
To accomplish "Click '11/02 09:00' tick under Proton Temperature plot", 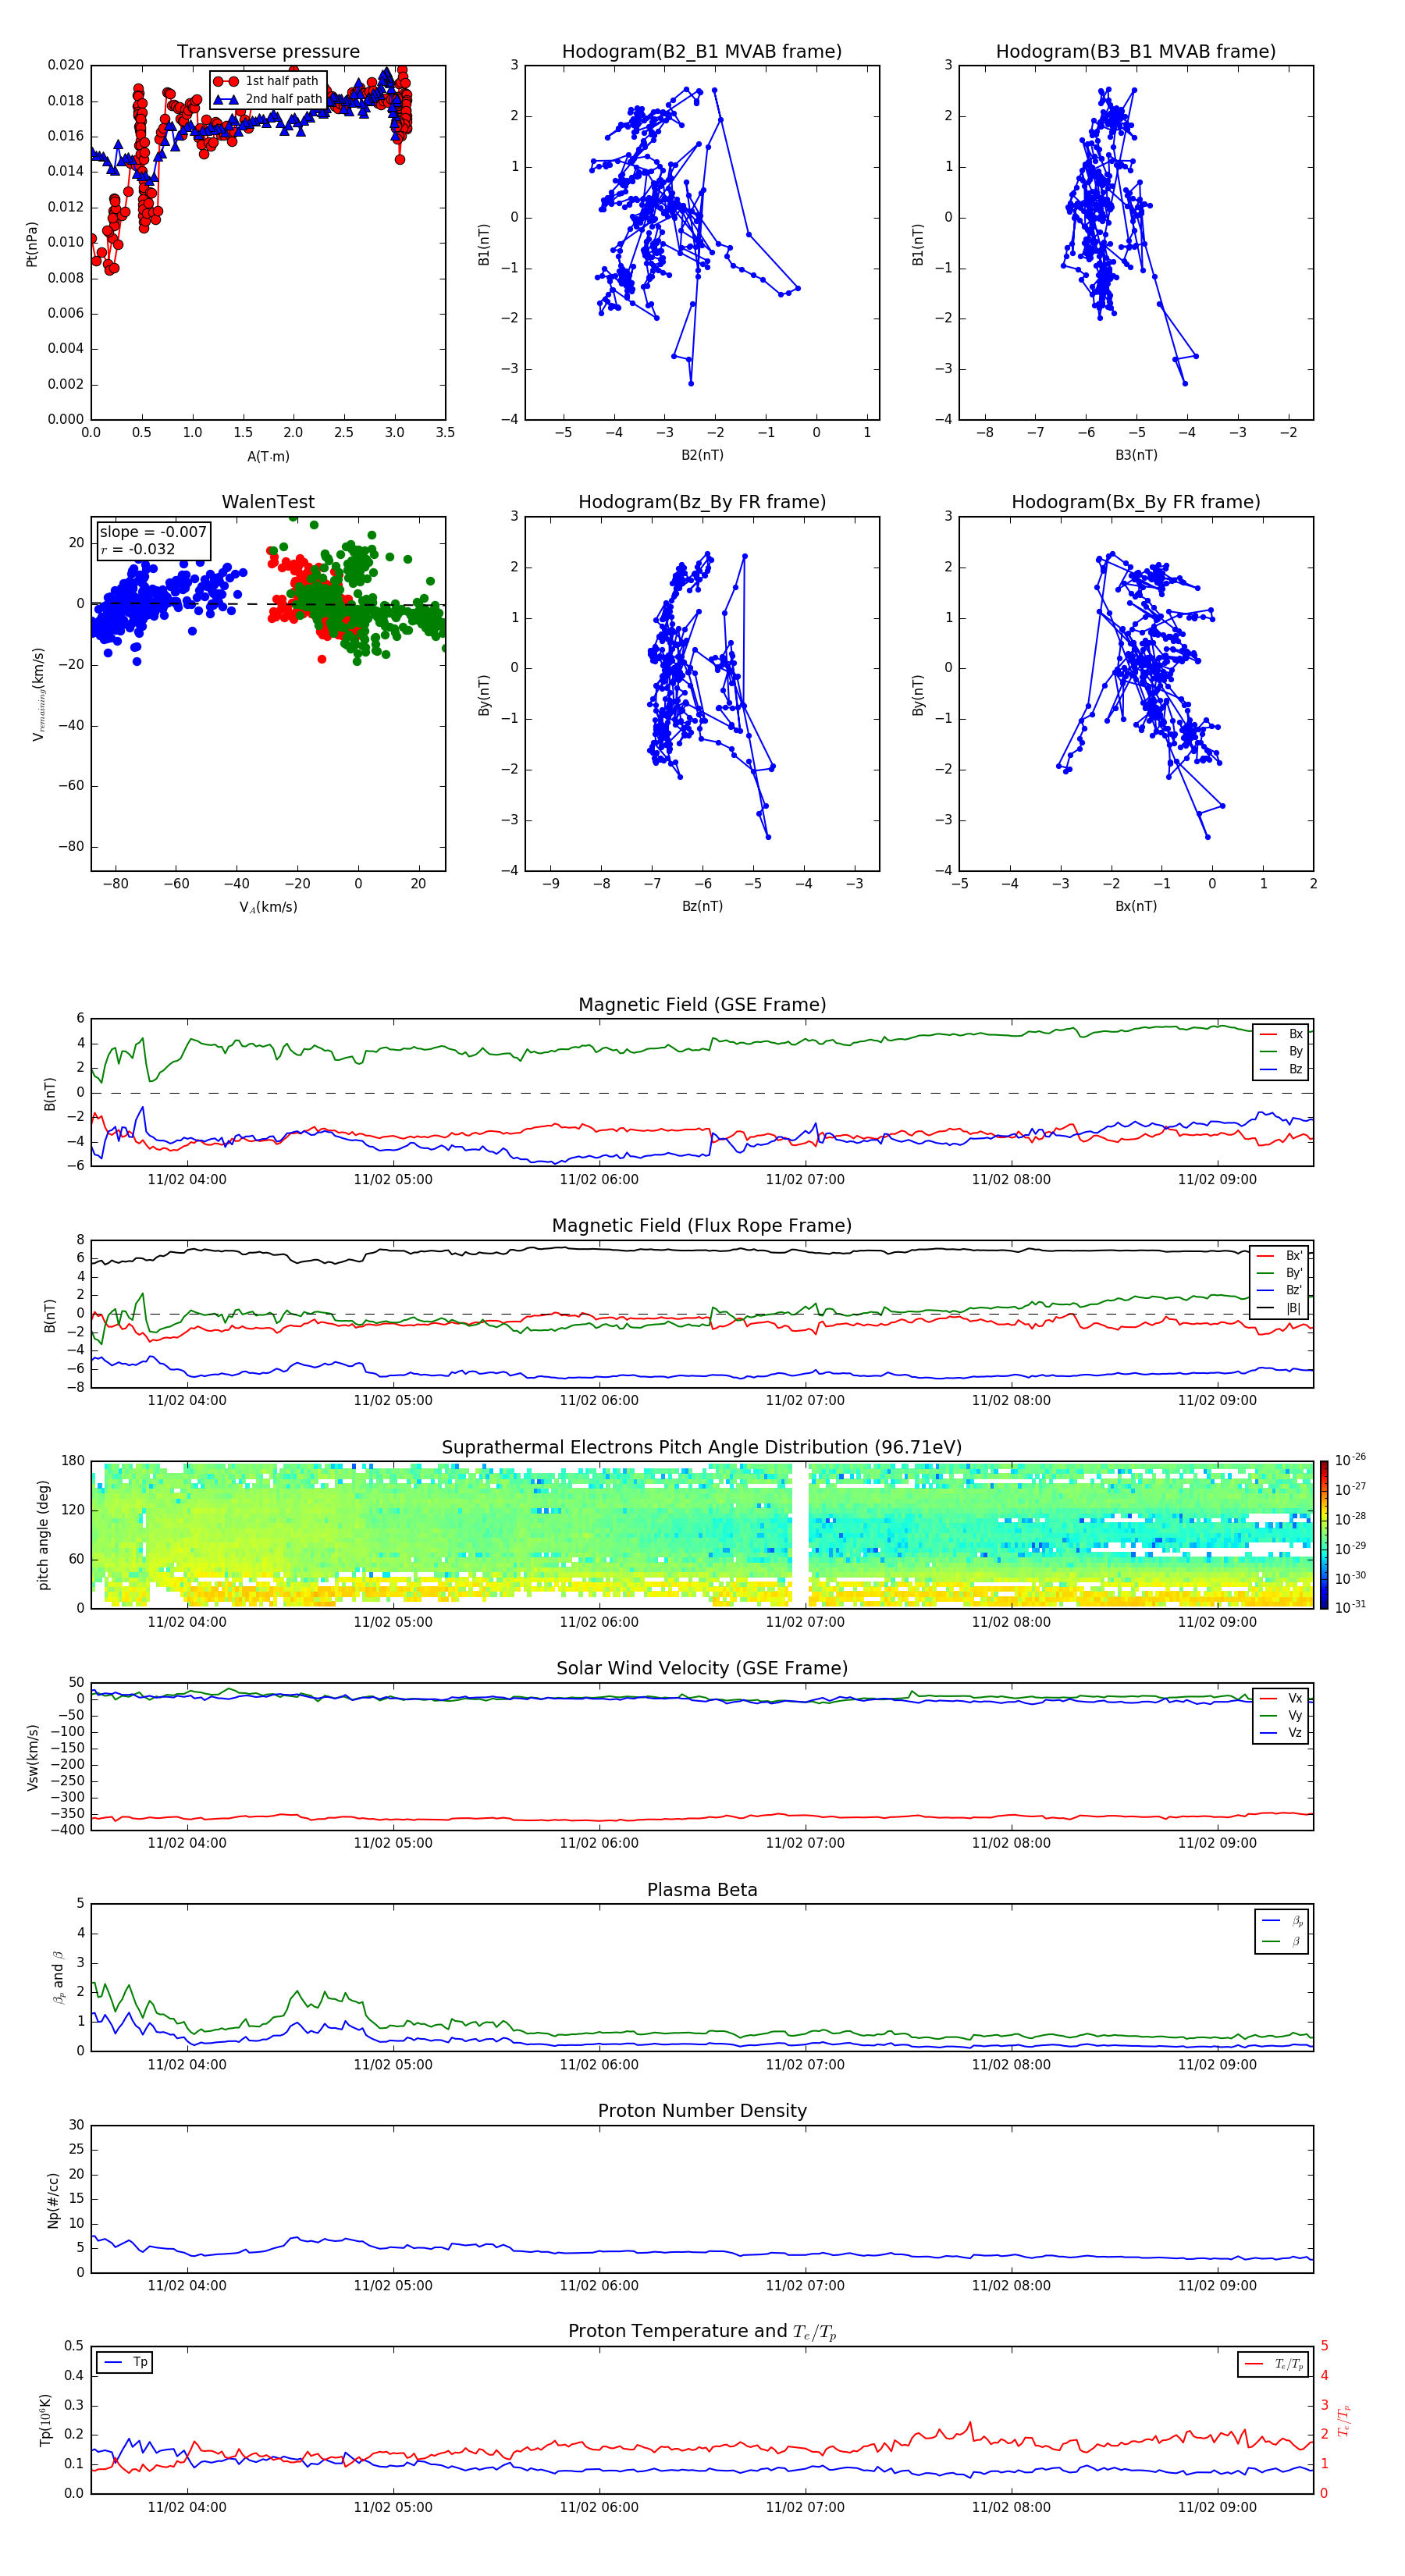I will [1217, 2507].
